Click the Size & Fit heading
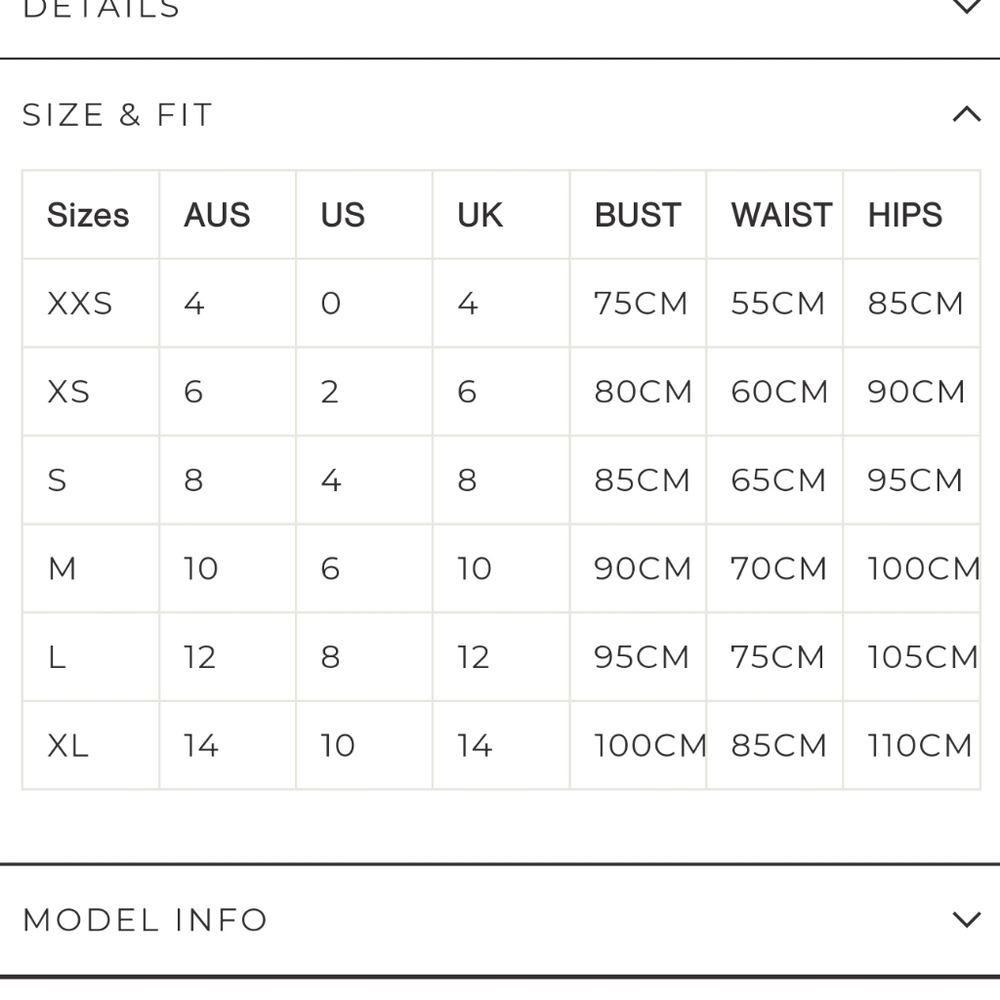This screenshot has width=1000, height=1000. [117, 115]
